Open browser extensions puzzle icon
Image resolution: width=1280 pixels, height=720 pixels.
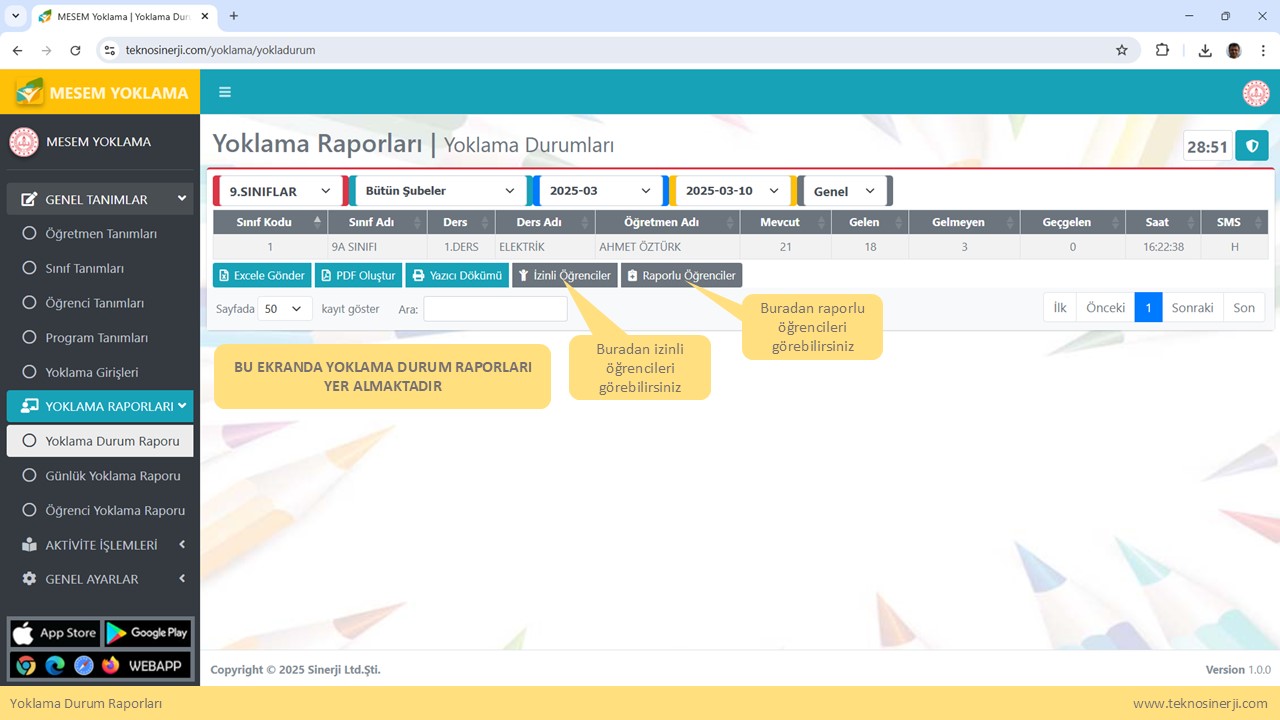click(1162, 50)
